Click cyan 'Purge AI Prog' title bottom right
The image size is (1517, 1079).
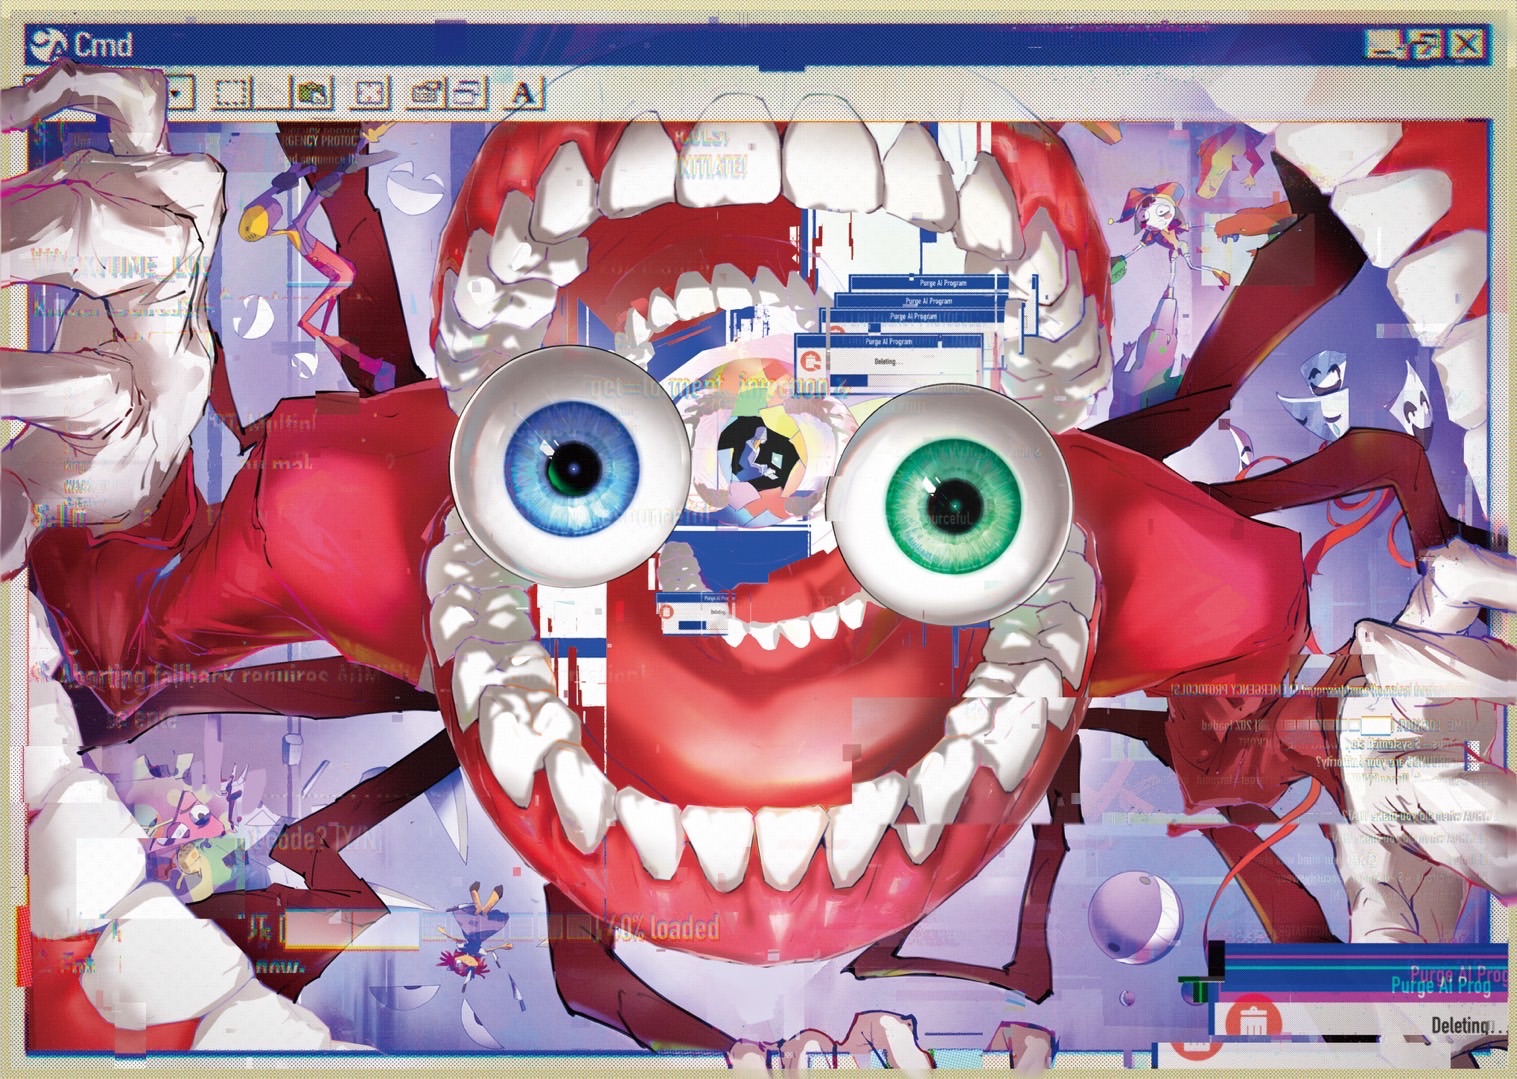(x=1440, y=986)
